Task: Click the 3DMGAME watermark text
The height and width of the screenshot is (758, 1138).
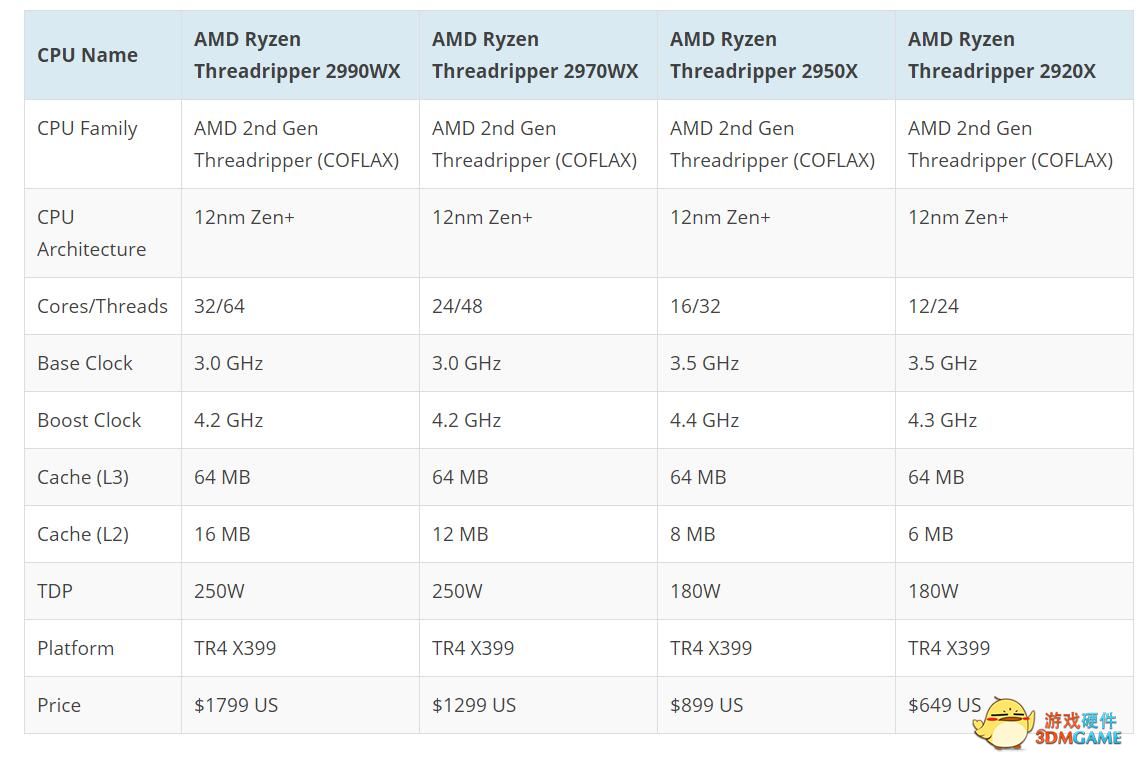Action: 1079,729
